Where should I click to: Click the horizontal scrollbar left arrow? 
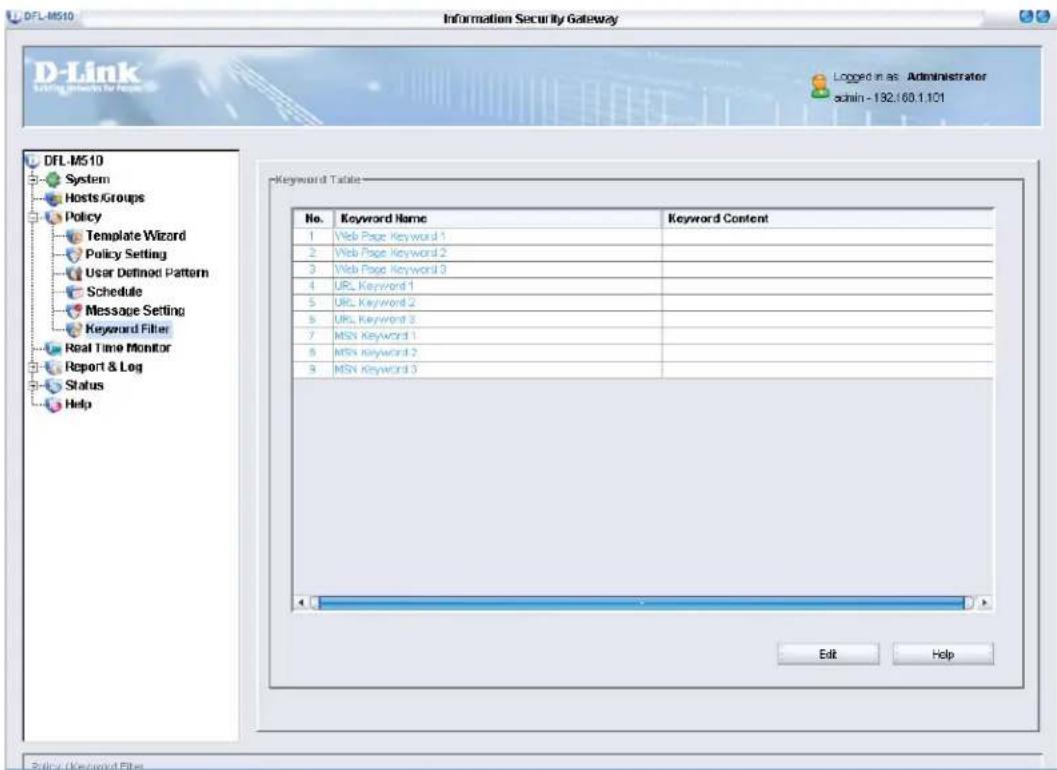click(x=301, y=602)
